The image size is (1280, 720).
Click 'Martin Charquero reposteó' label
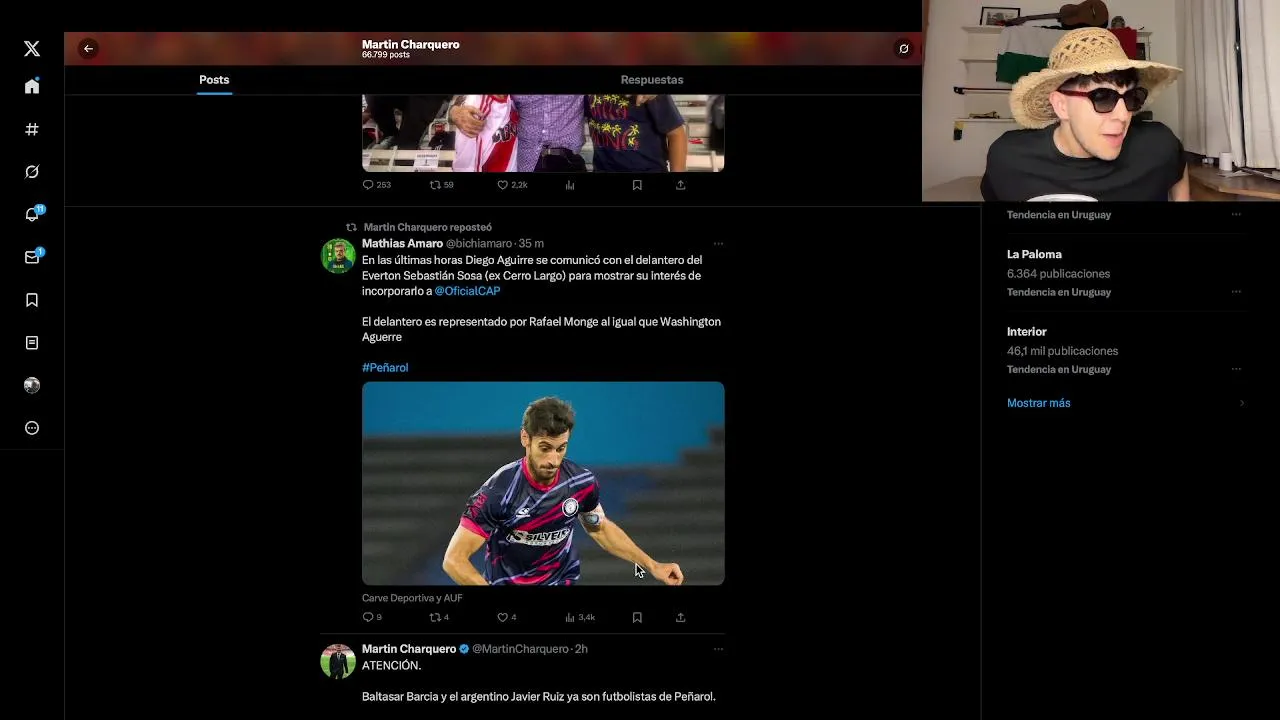coord(427,227)
